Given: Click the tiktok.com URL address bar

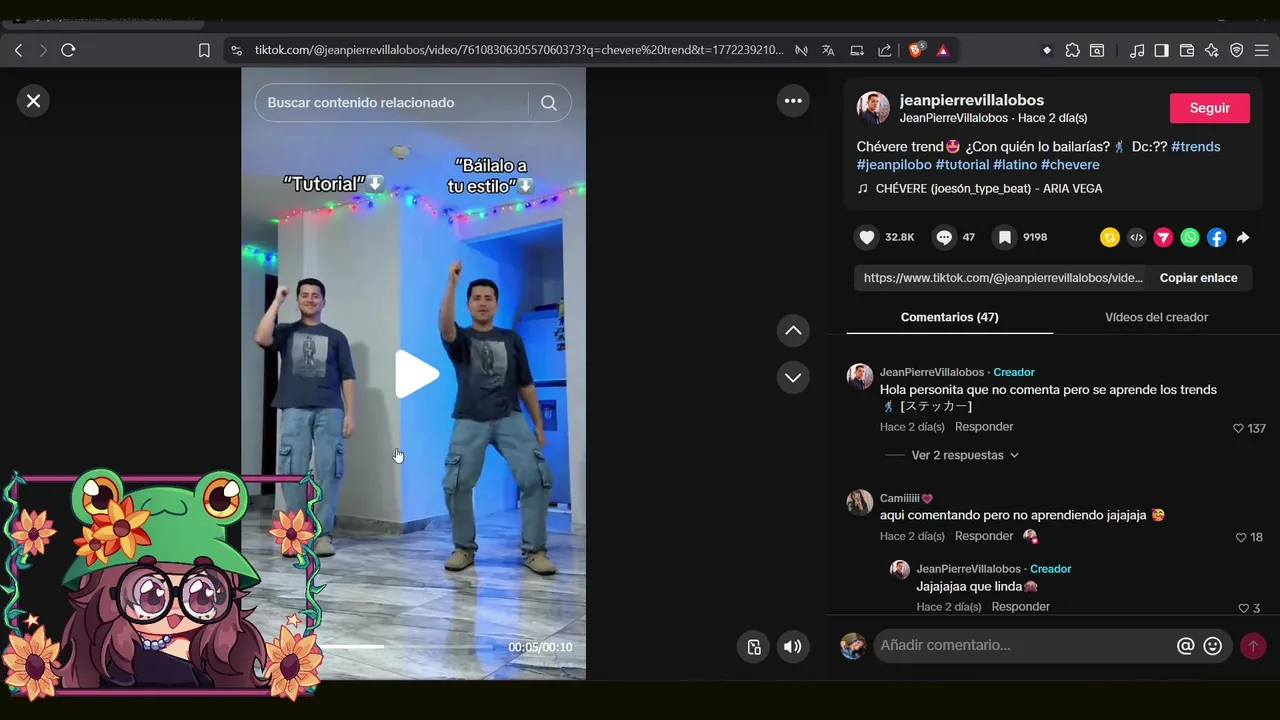Looking at the screenshot, I should (x=519, y=50).
